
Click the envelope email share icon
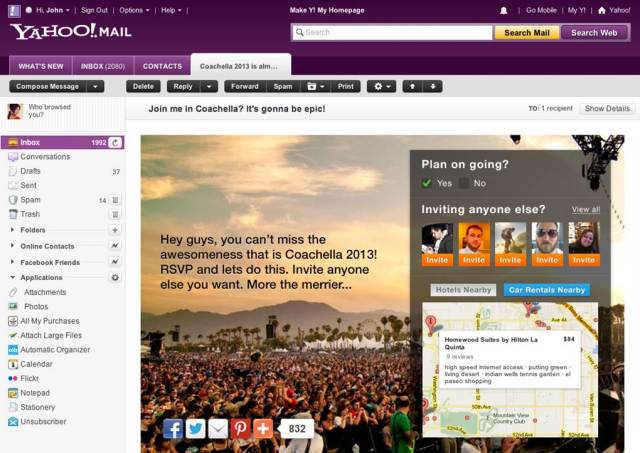(218, 429)
